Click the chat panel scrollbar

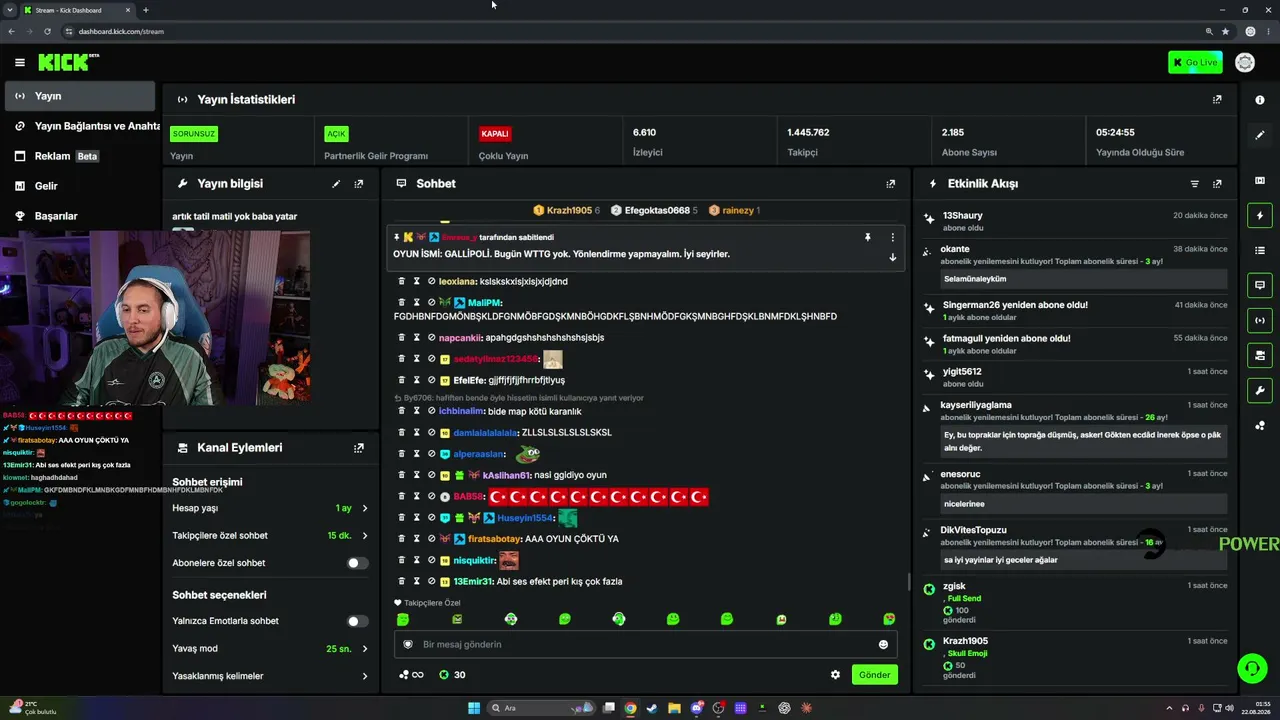point(908,581)
